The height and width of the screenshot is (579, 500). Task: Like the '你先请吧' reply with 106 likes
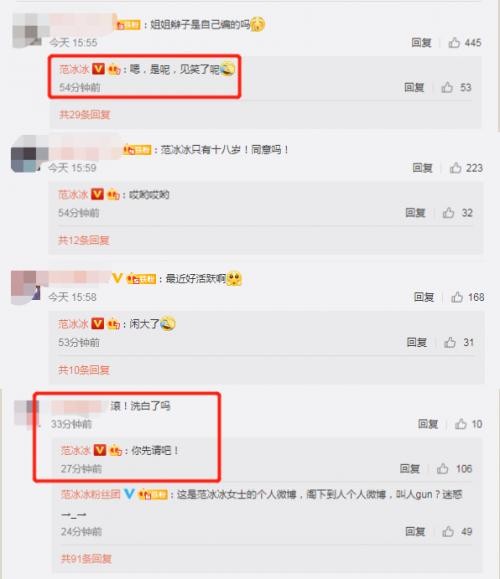coord(442,469)
